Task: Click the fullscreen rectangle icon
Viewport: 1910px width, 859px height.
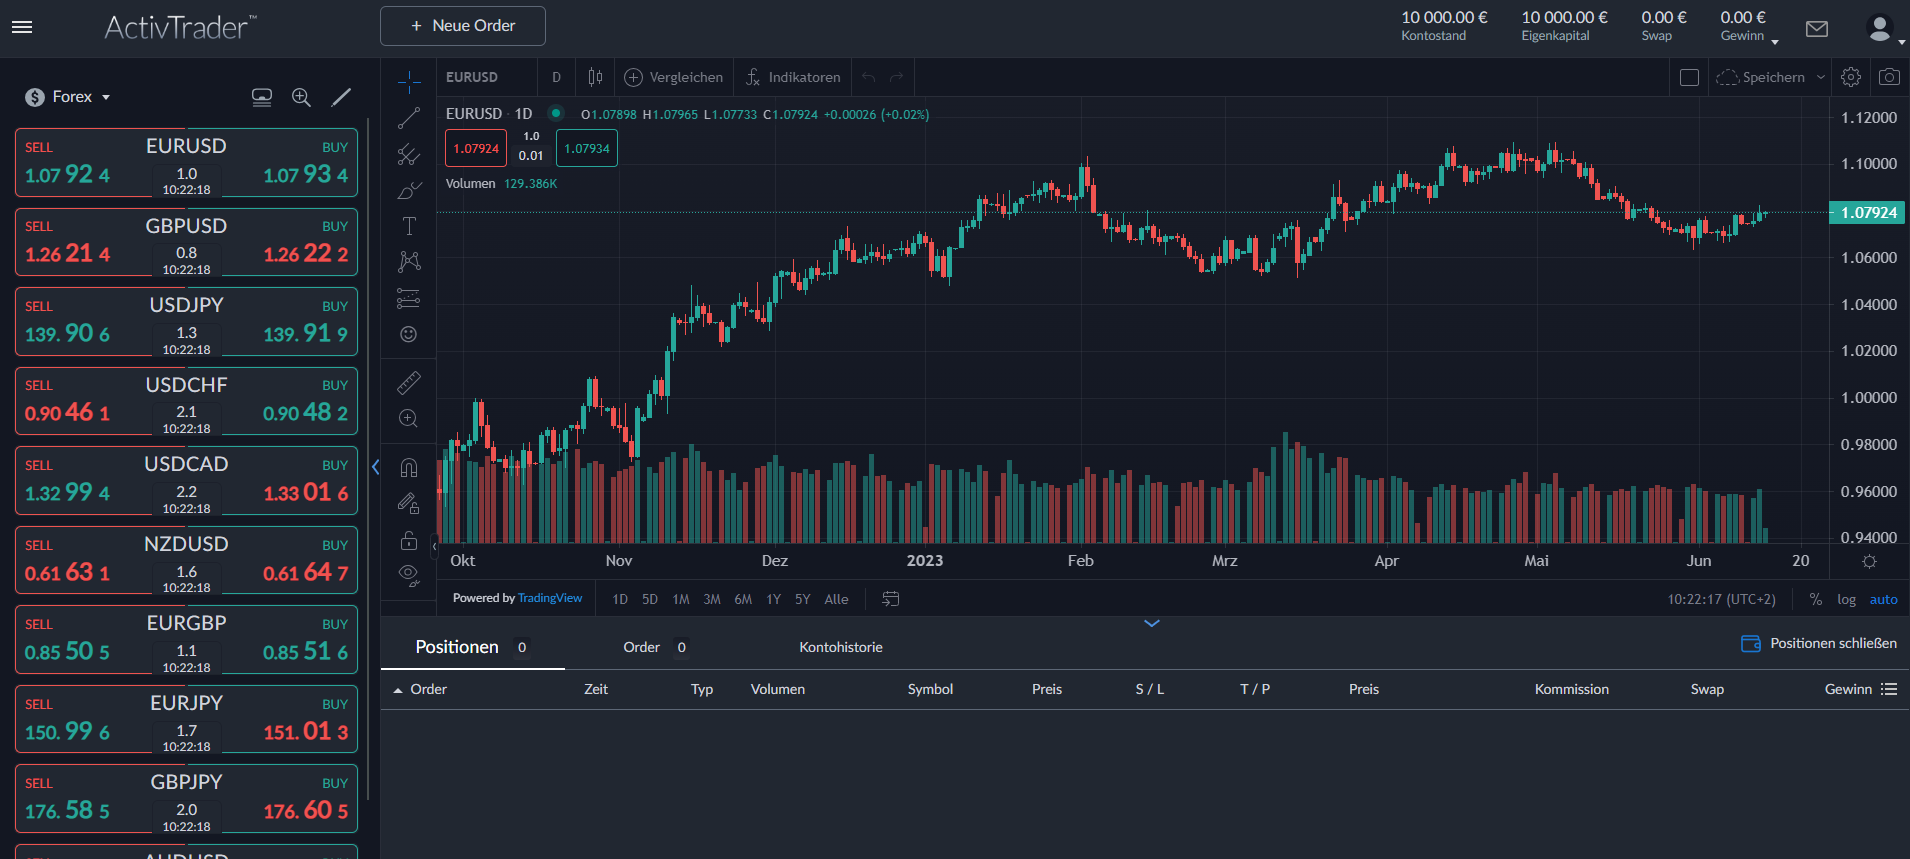Action: (x=1690, y=77)
